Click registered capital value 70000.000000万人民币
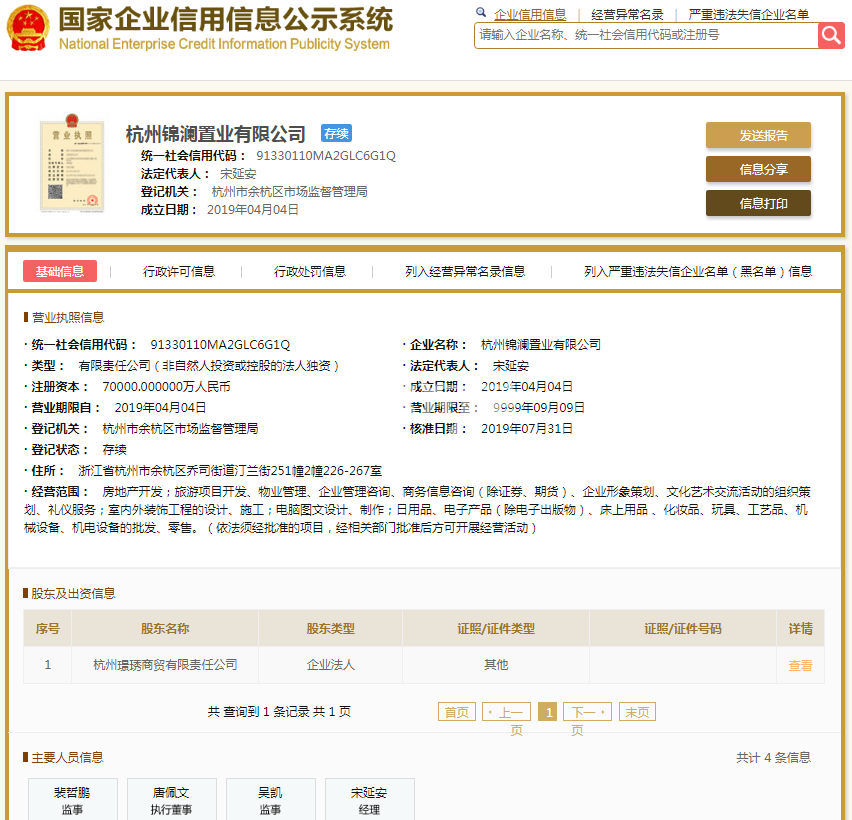 [166, 387]
